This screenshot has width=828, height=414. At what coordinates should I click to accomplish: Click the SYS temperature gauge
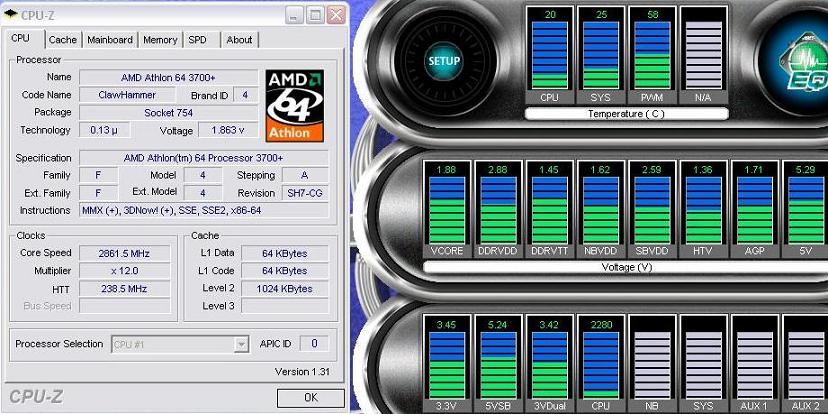pyautogui.click(x=600, y=55)
